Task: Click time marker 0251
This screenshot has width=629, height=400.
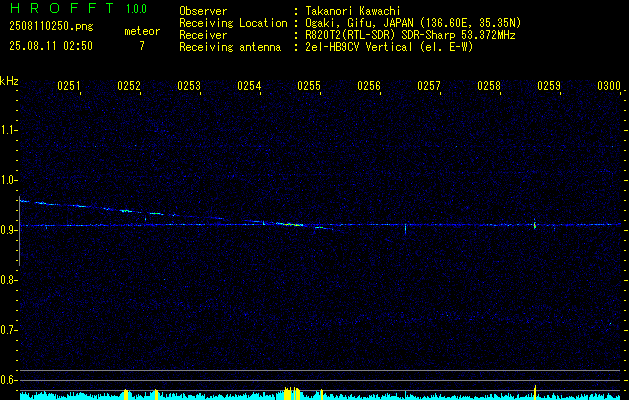Action: point(69,86)
